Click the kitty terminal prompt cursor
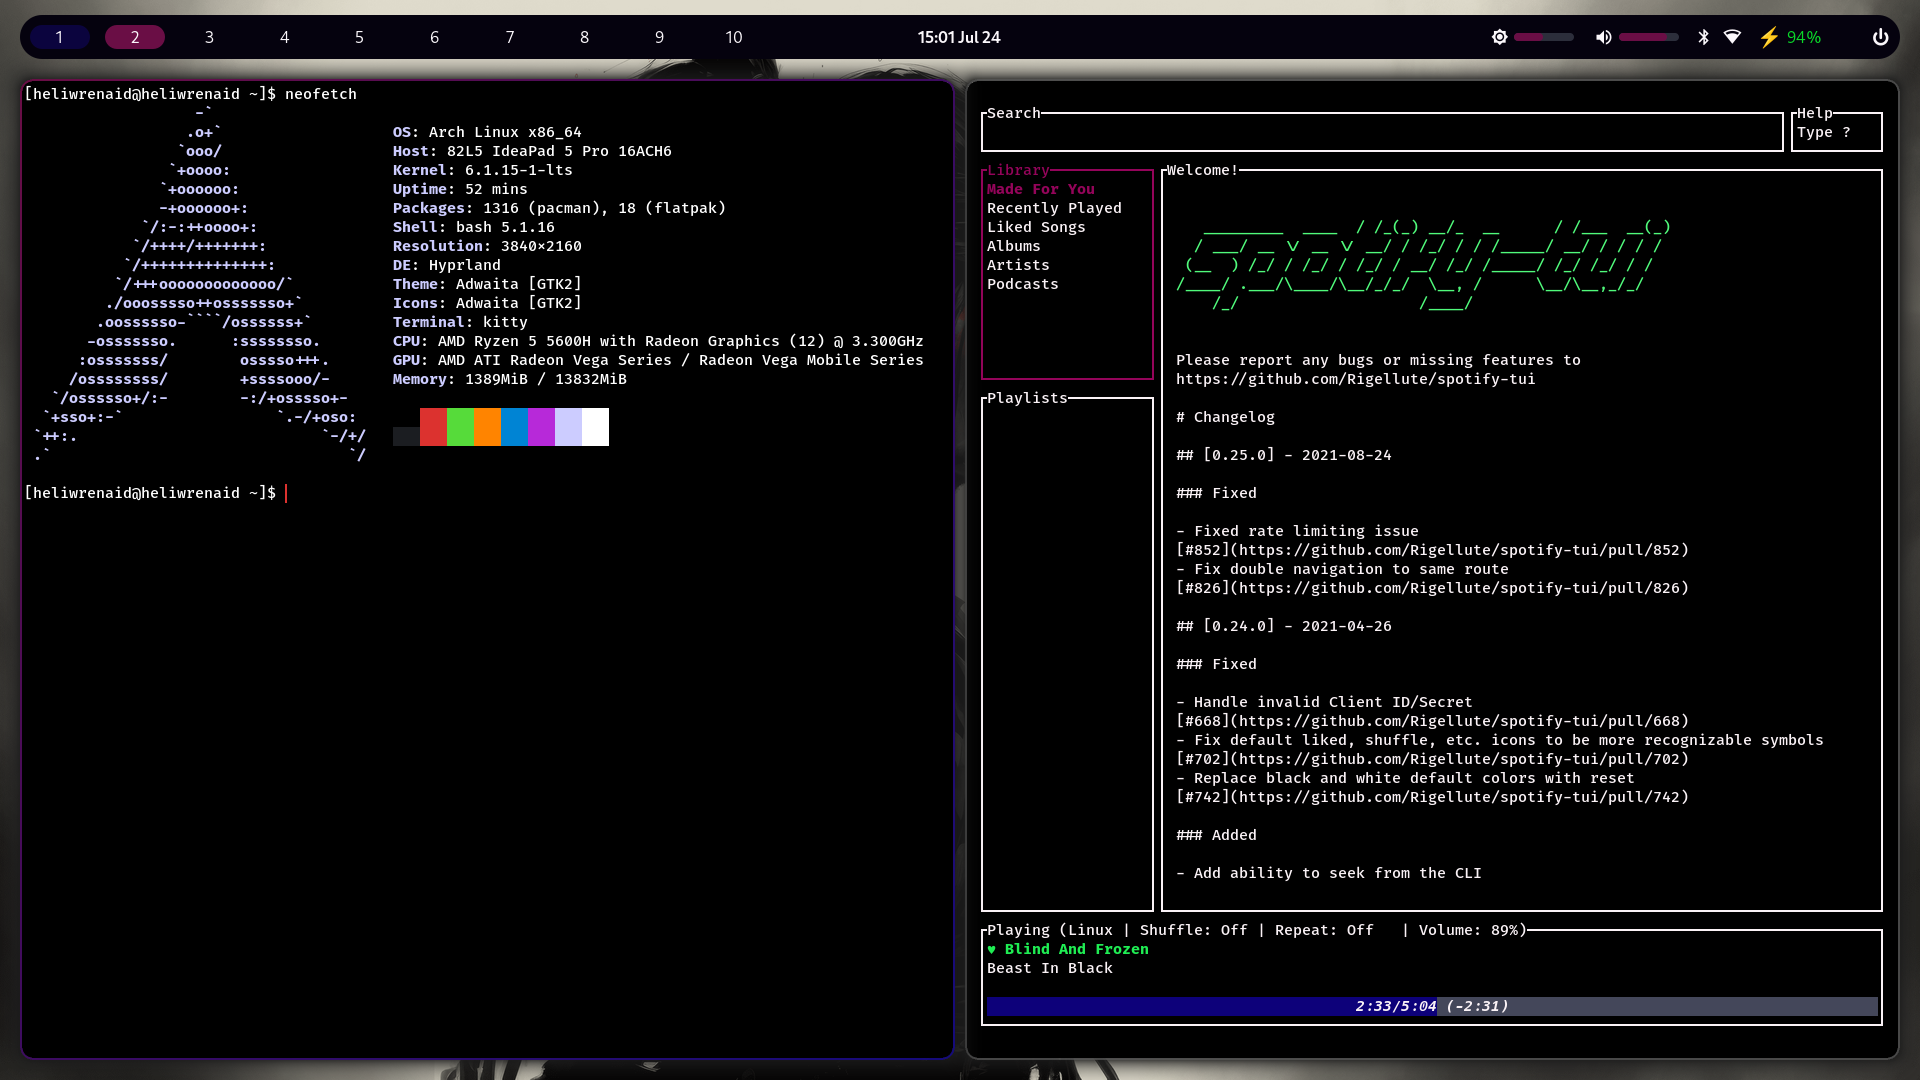 286,493
